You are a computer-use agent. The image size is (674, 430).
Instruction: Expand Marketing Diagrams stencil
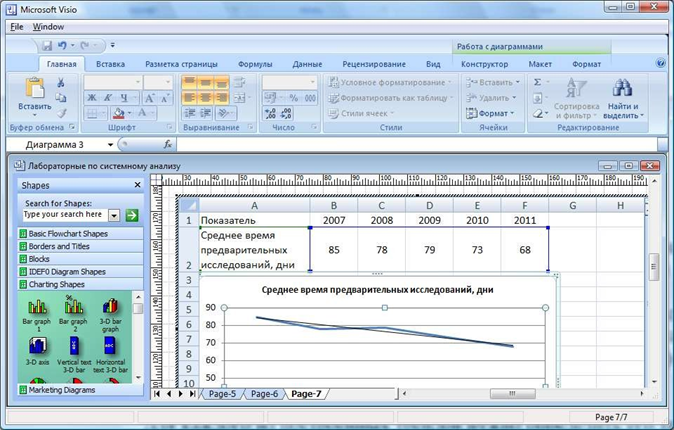tap(80, 390)
